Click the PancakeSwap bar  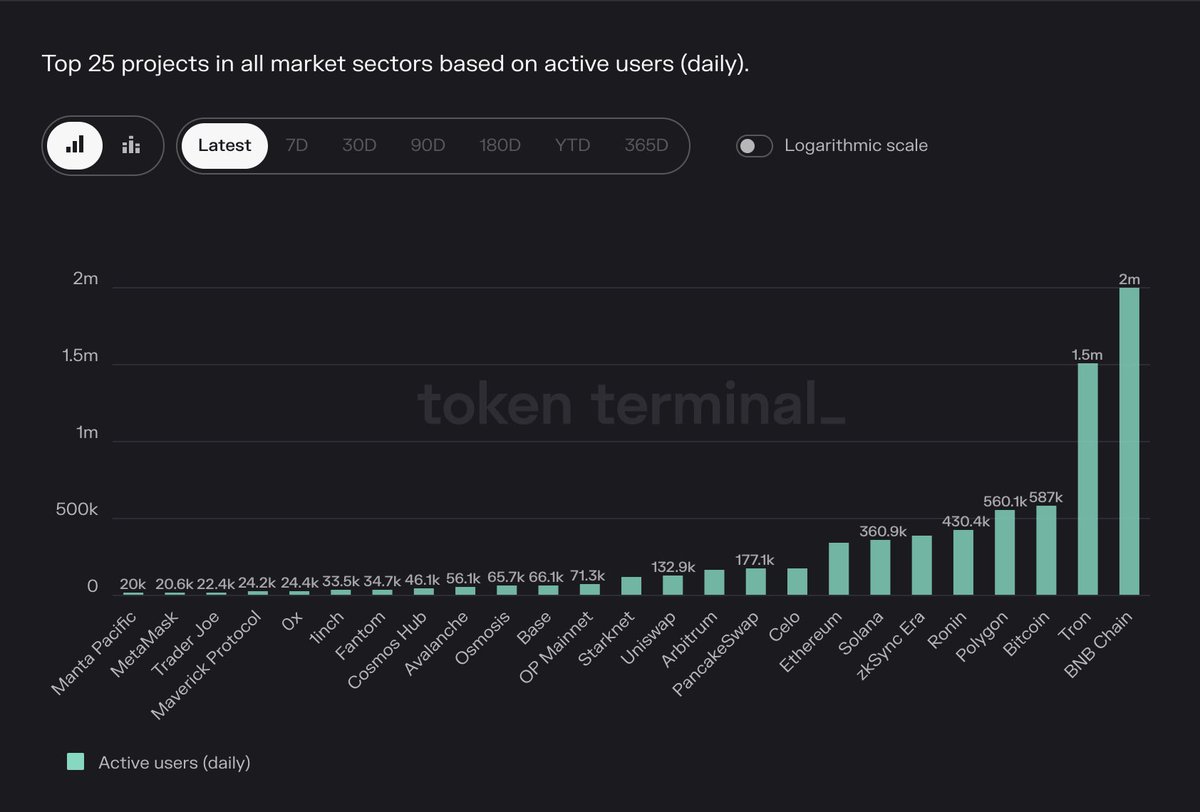[755, 581]
